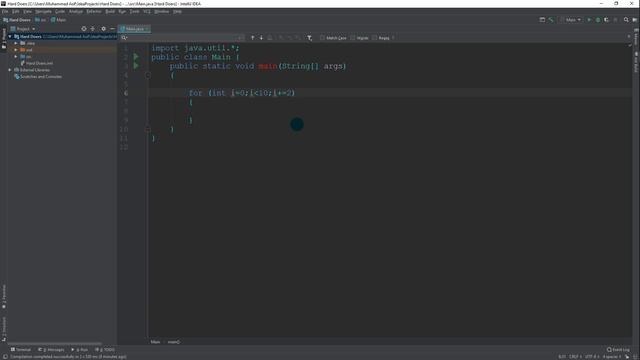Viewport: 640px width, 360px height.
Task: Open the Build menu
Action: (110, 11)
